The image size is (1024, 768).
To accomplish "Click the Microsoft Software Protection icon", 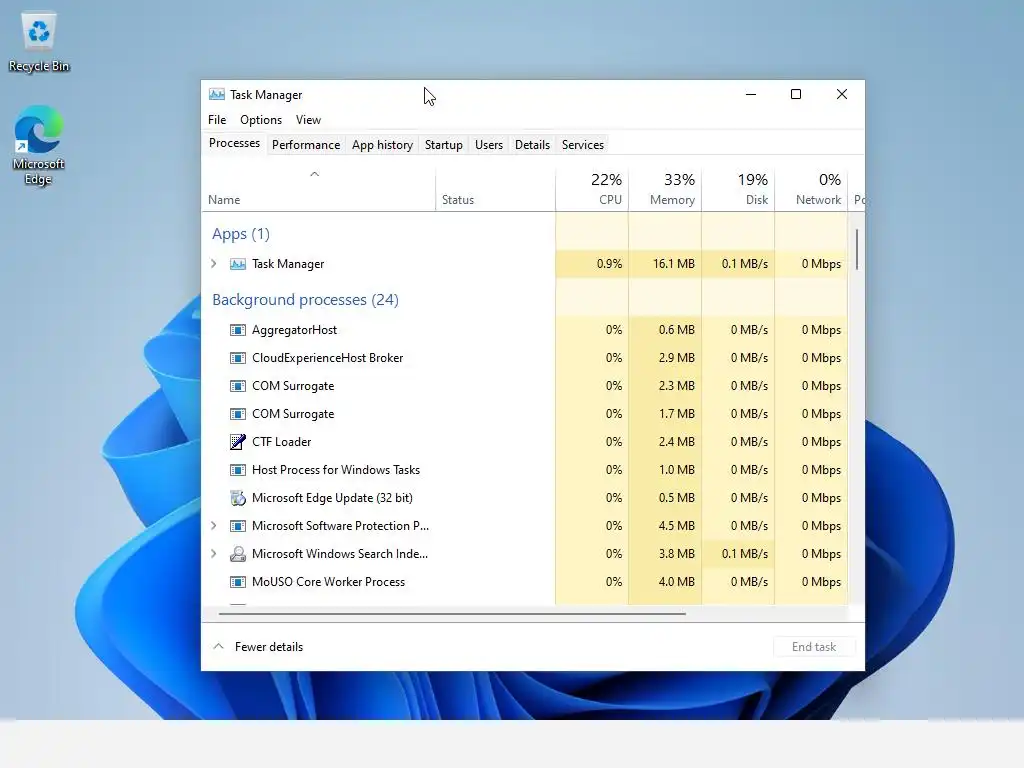I will [238, 526].
